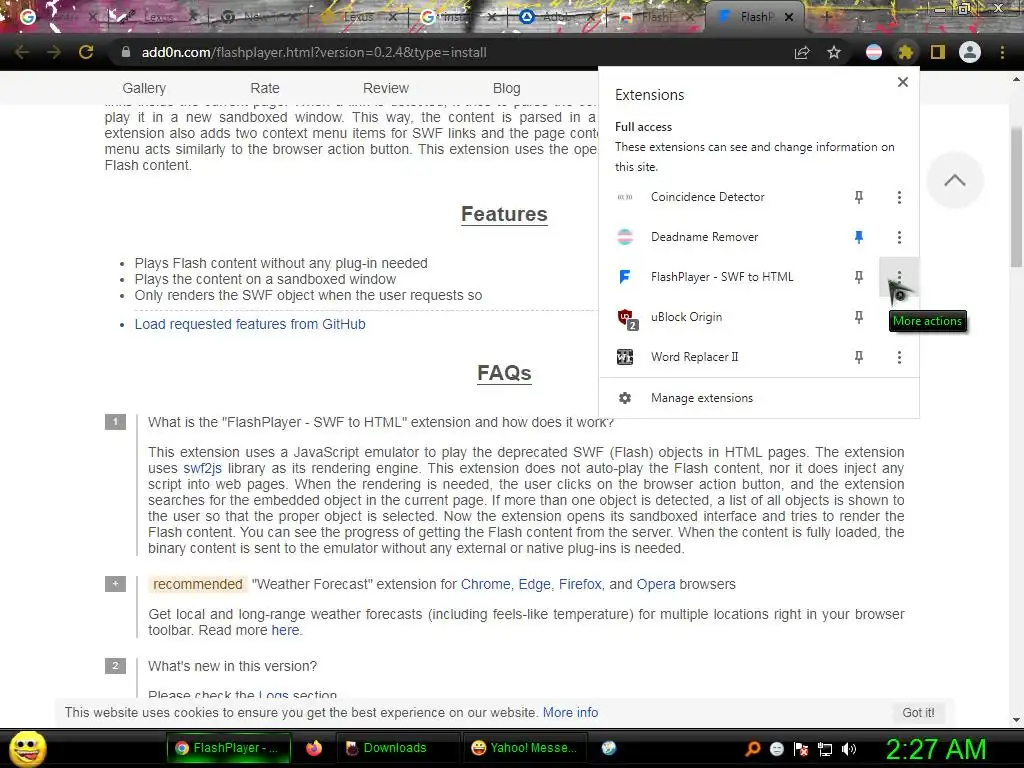Go forward one page

coord(54,52)
